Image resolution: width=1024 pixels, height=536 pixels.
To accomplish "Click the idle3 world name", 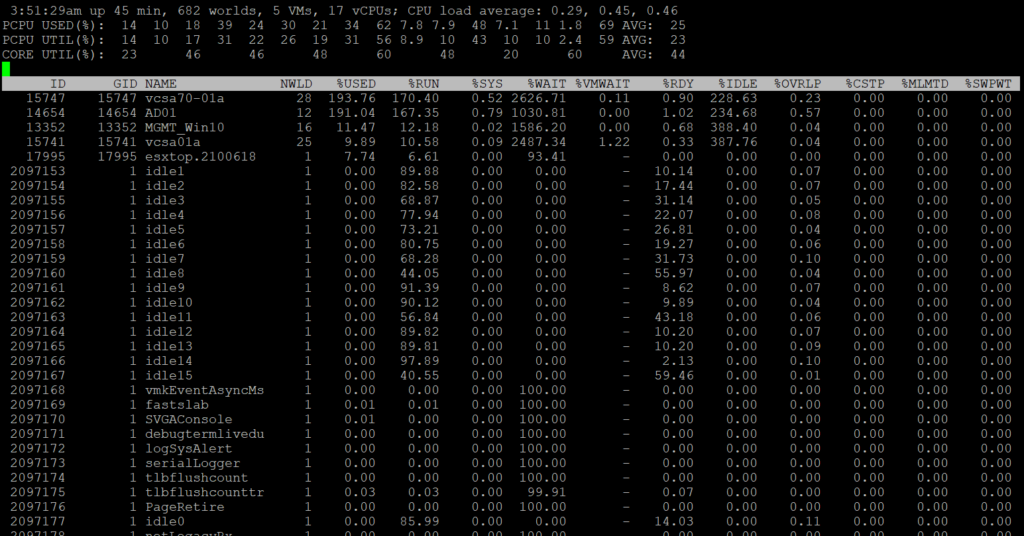I will (165, 200).
